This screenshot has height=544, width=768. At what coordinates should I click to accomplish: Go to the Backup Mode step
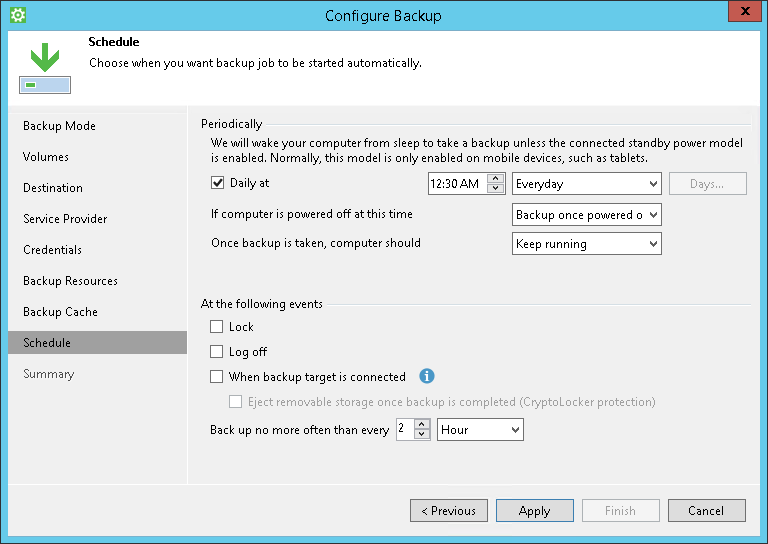click(60, 126)
